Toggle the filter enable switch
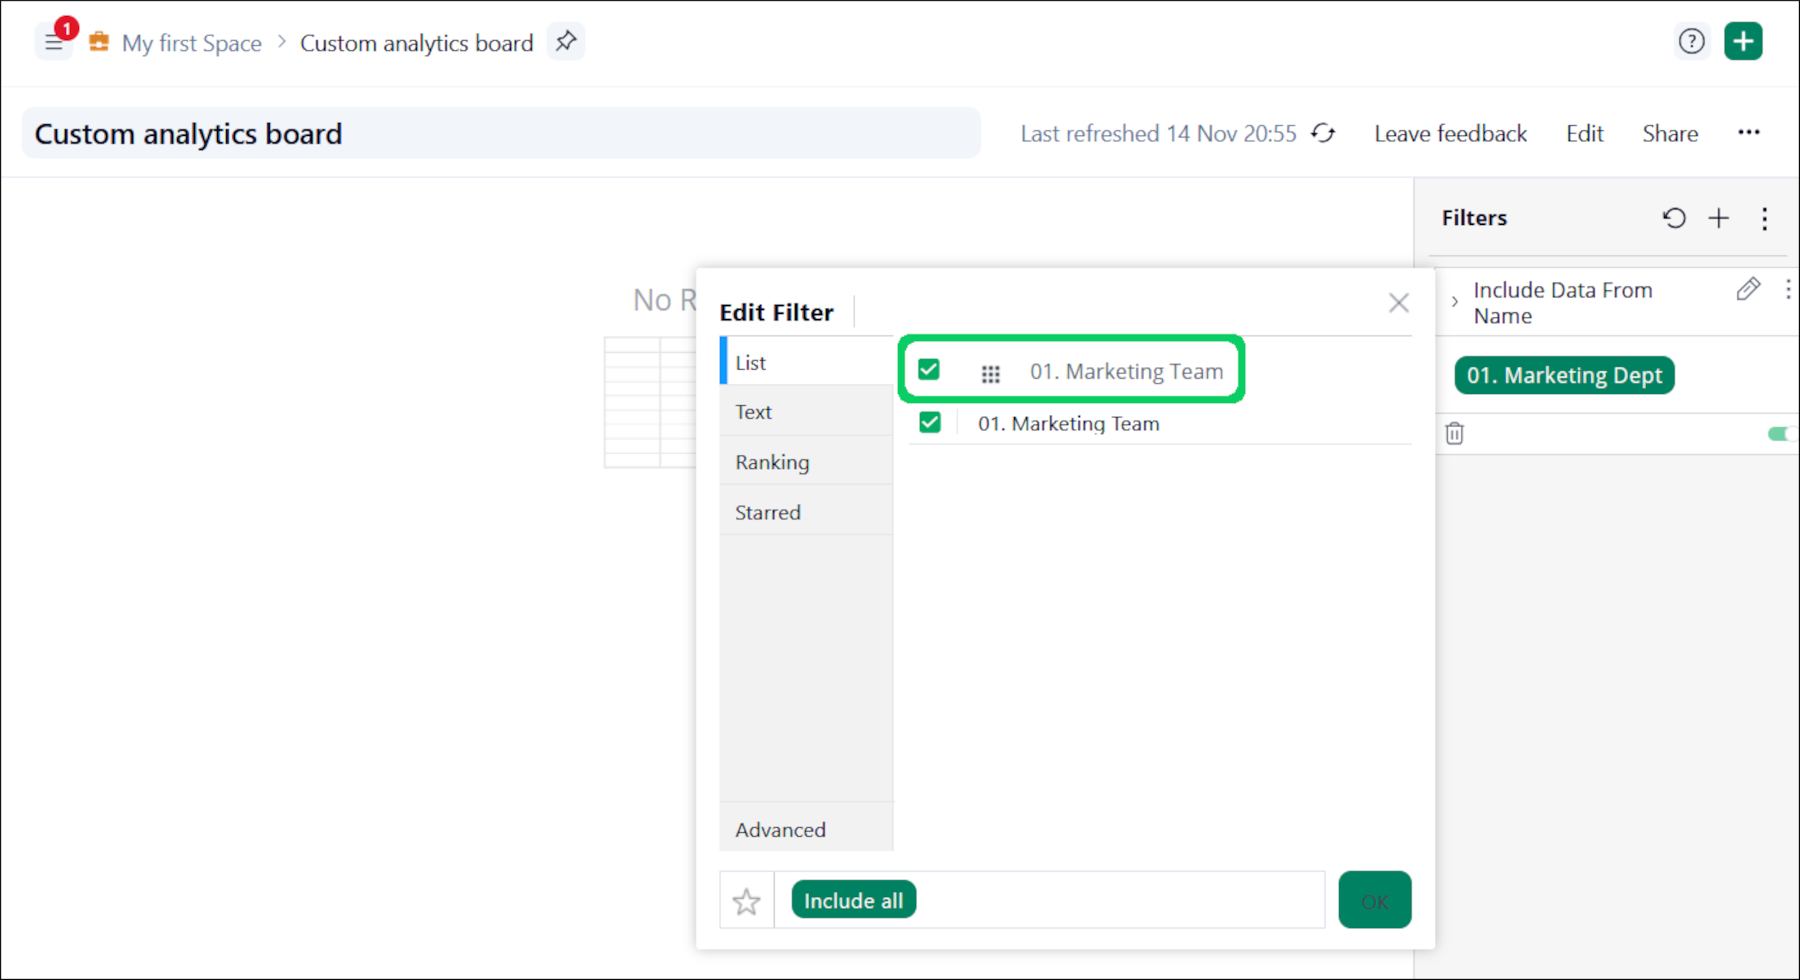1800x980 pixels. (x=1779, y=433)
